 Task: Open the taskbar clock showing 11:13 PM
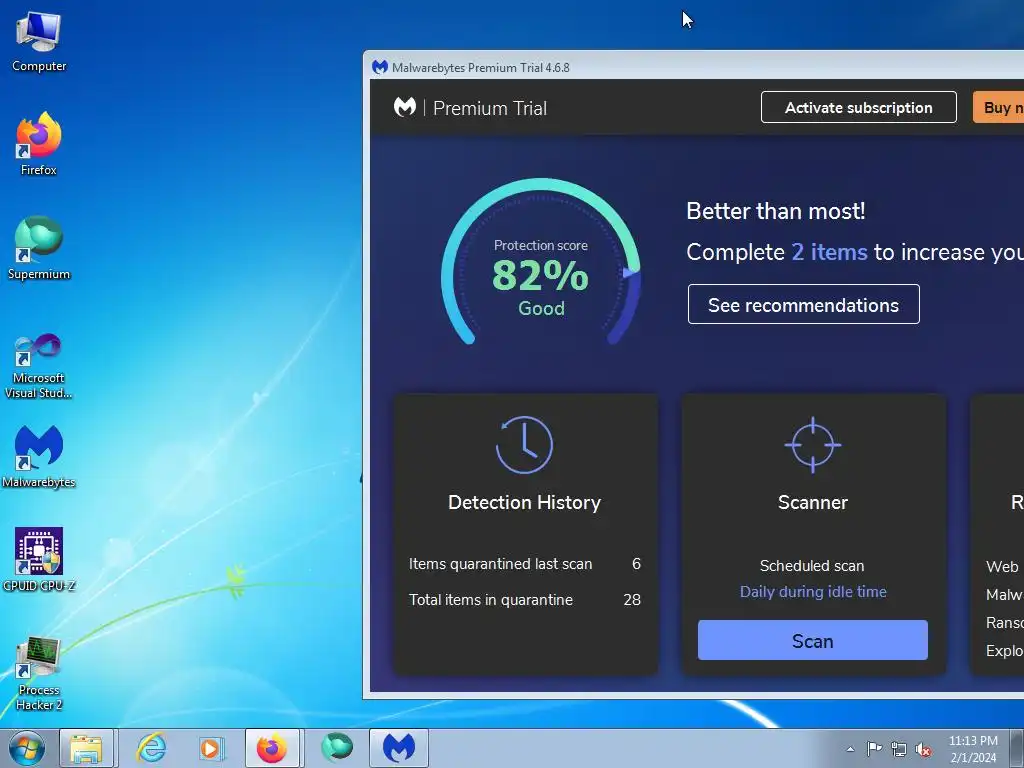[x=973, y=749]
